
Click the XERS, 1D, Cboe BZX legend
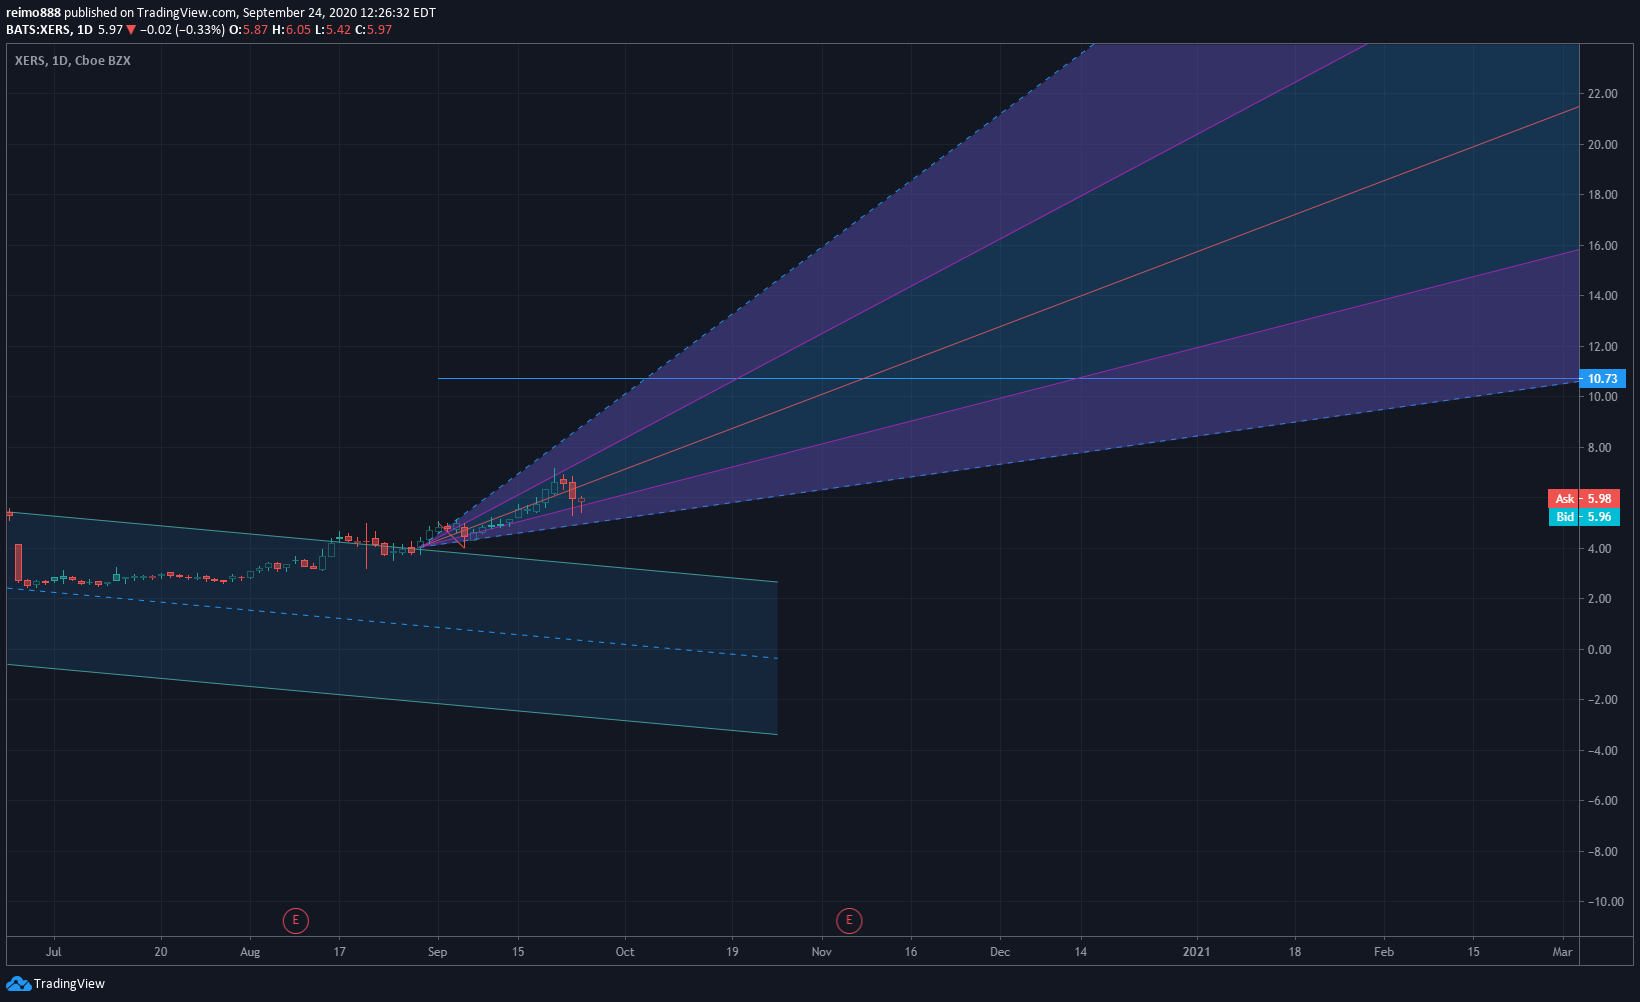[x=73, y=60]
